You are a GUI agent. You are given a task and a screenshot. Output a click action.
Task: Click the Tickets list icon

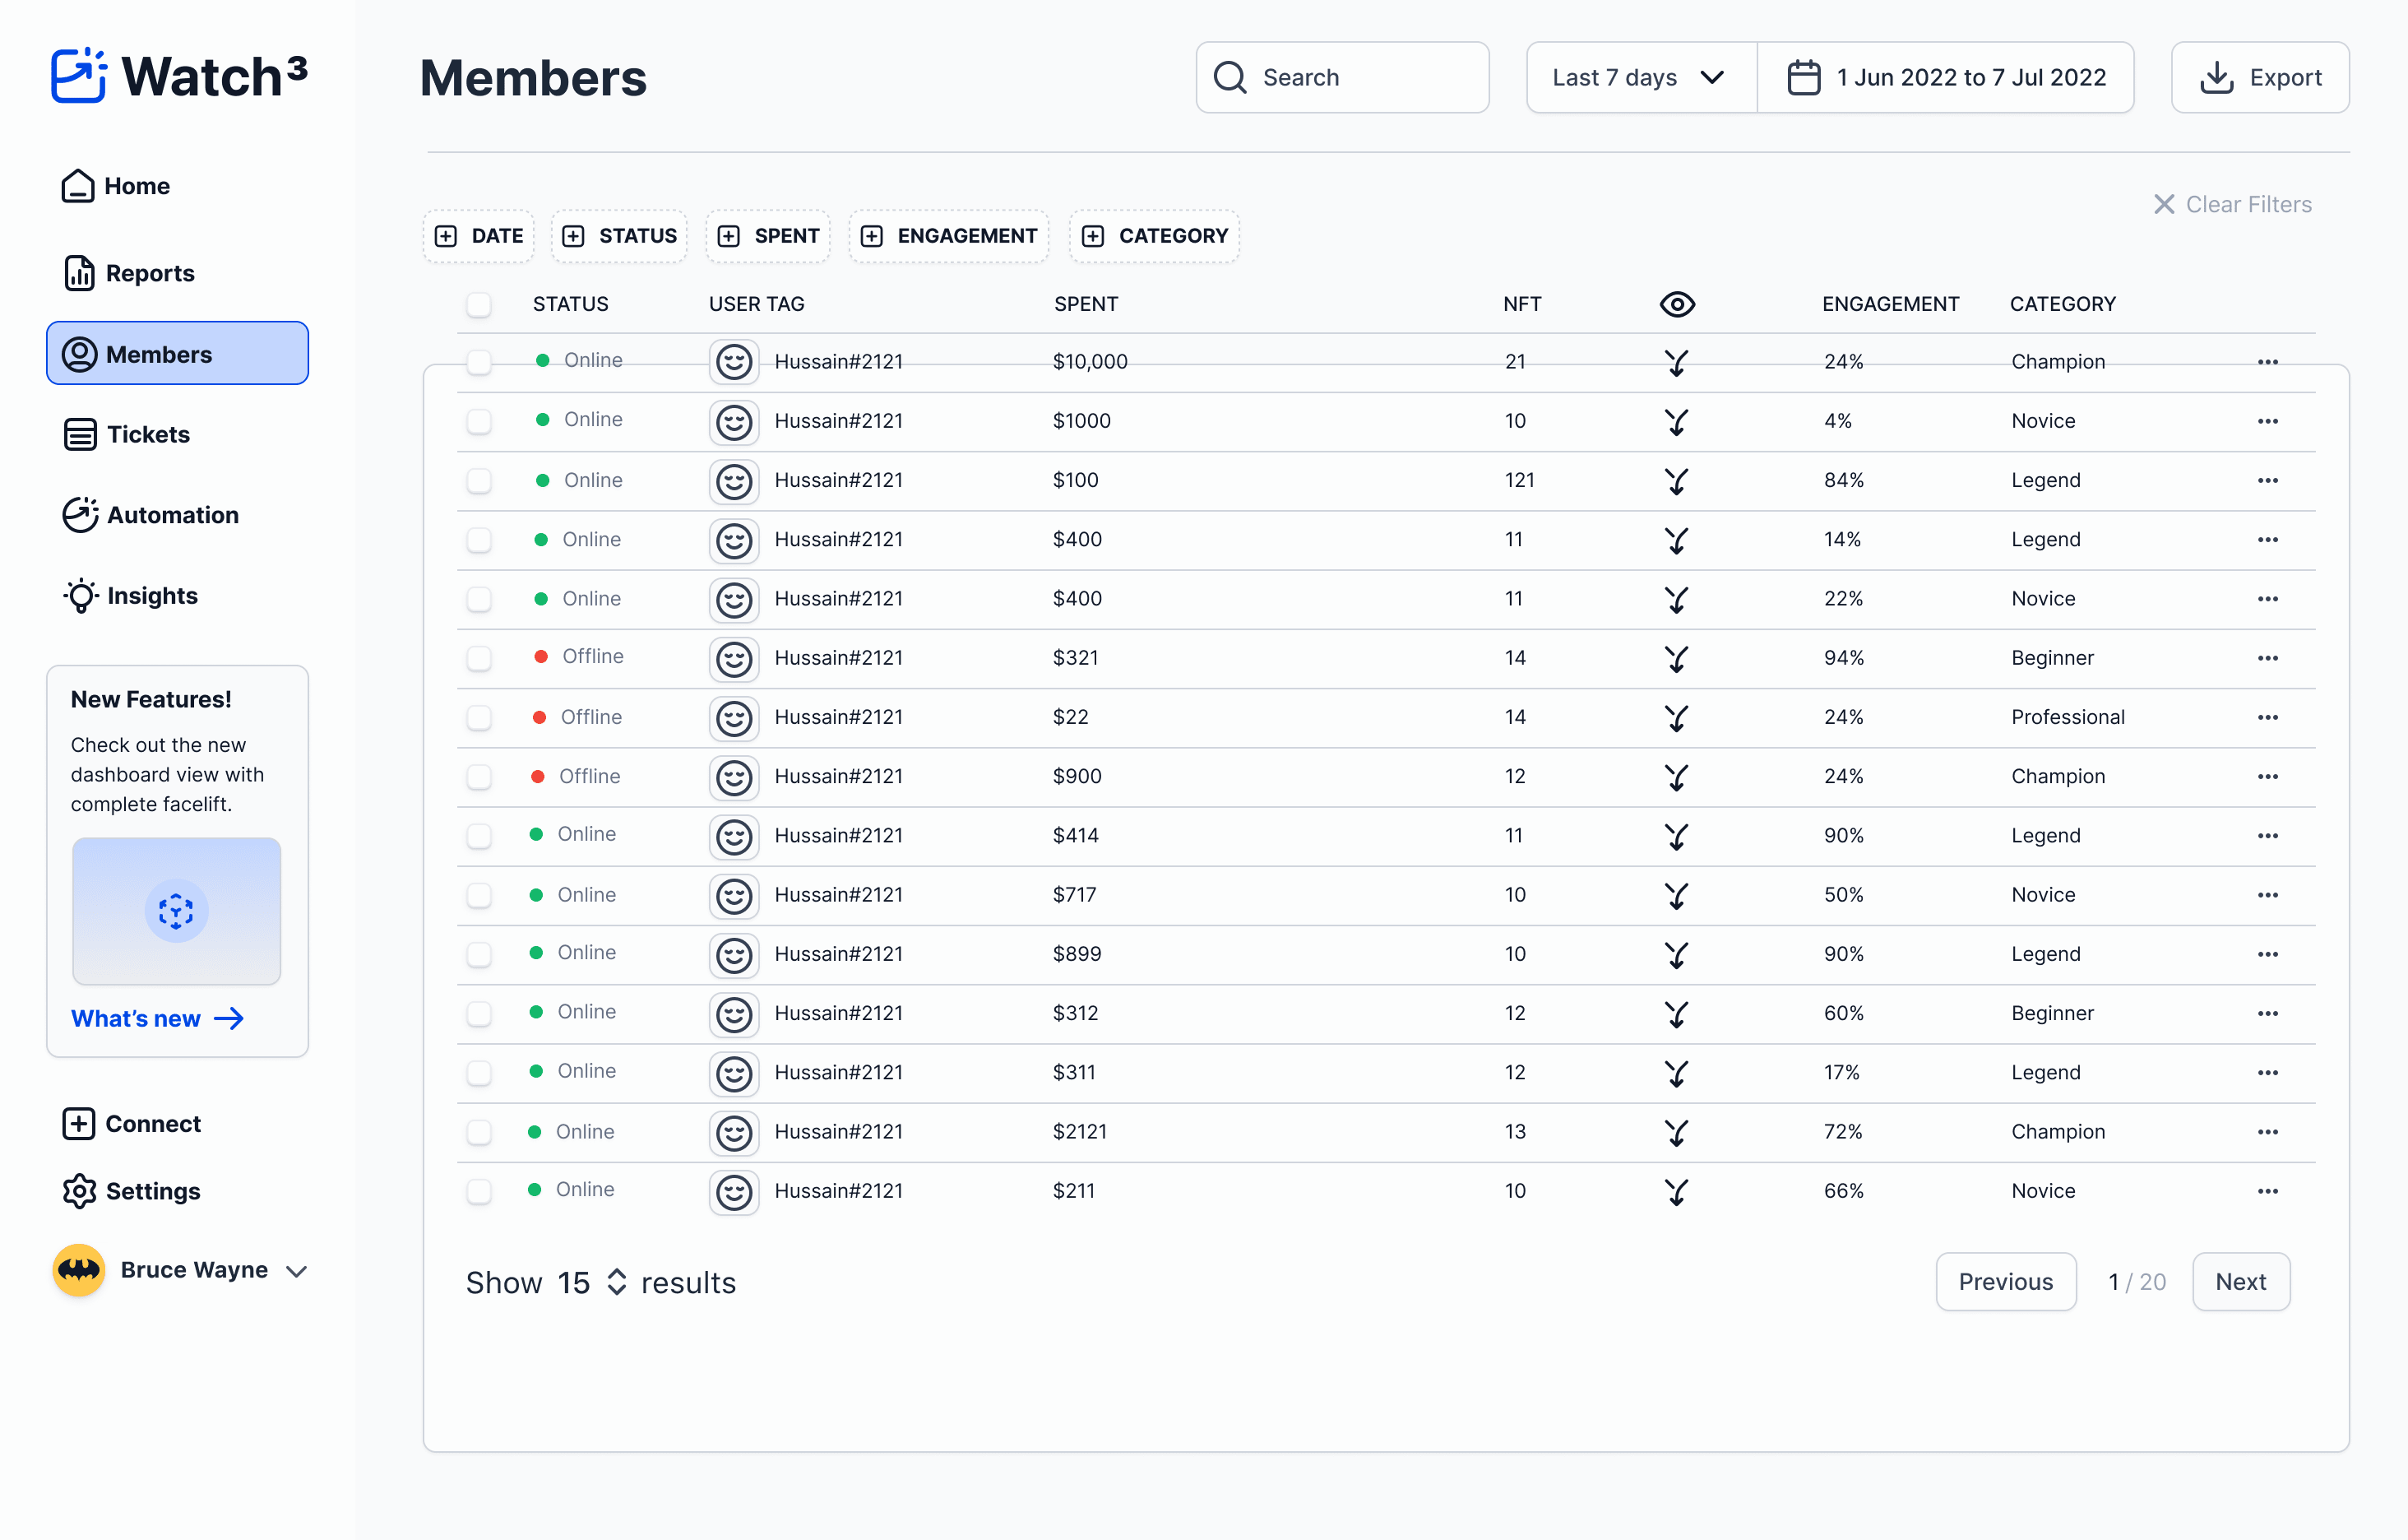click(x=80, y=434)
